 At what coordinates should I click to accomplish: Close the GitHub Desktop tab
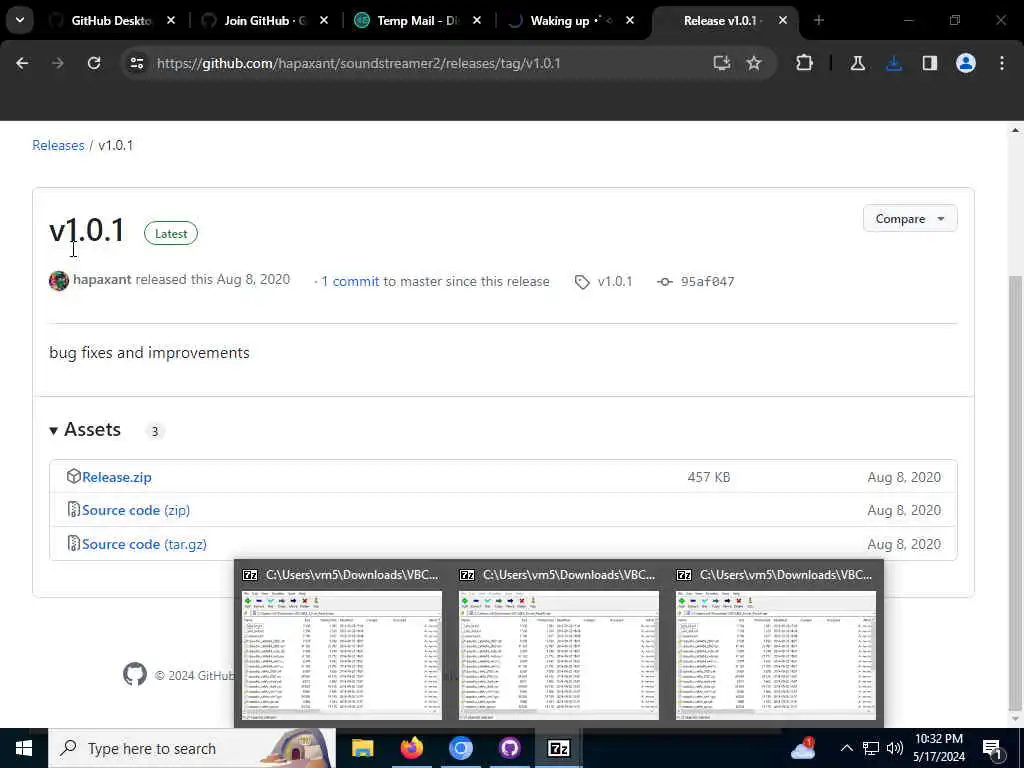[x=171, y=21]
